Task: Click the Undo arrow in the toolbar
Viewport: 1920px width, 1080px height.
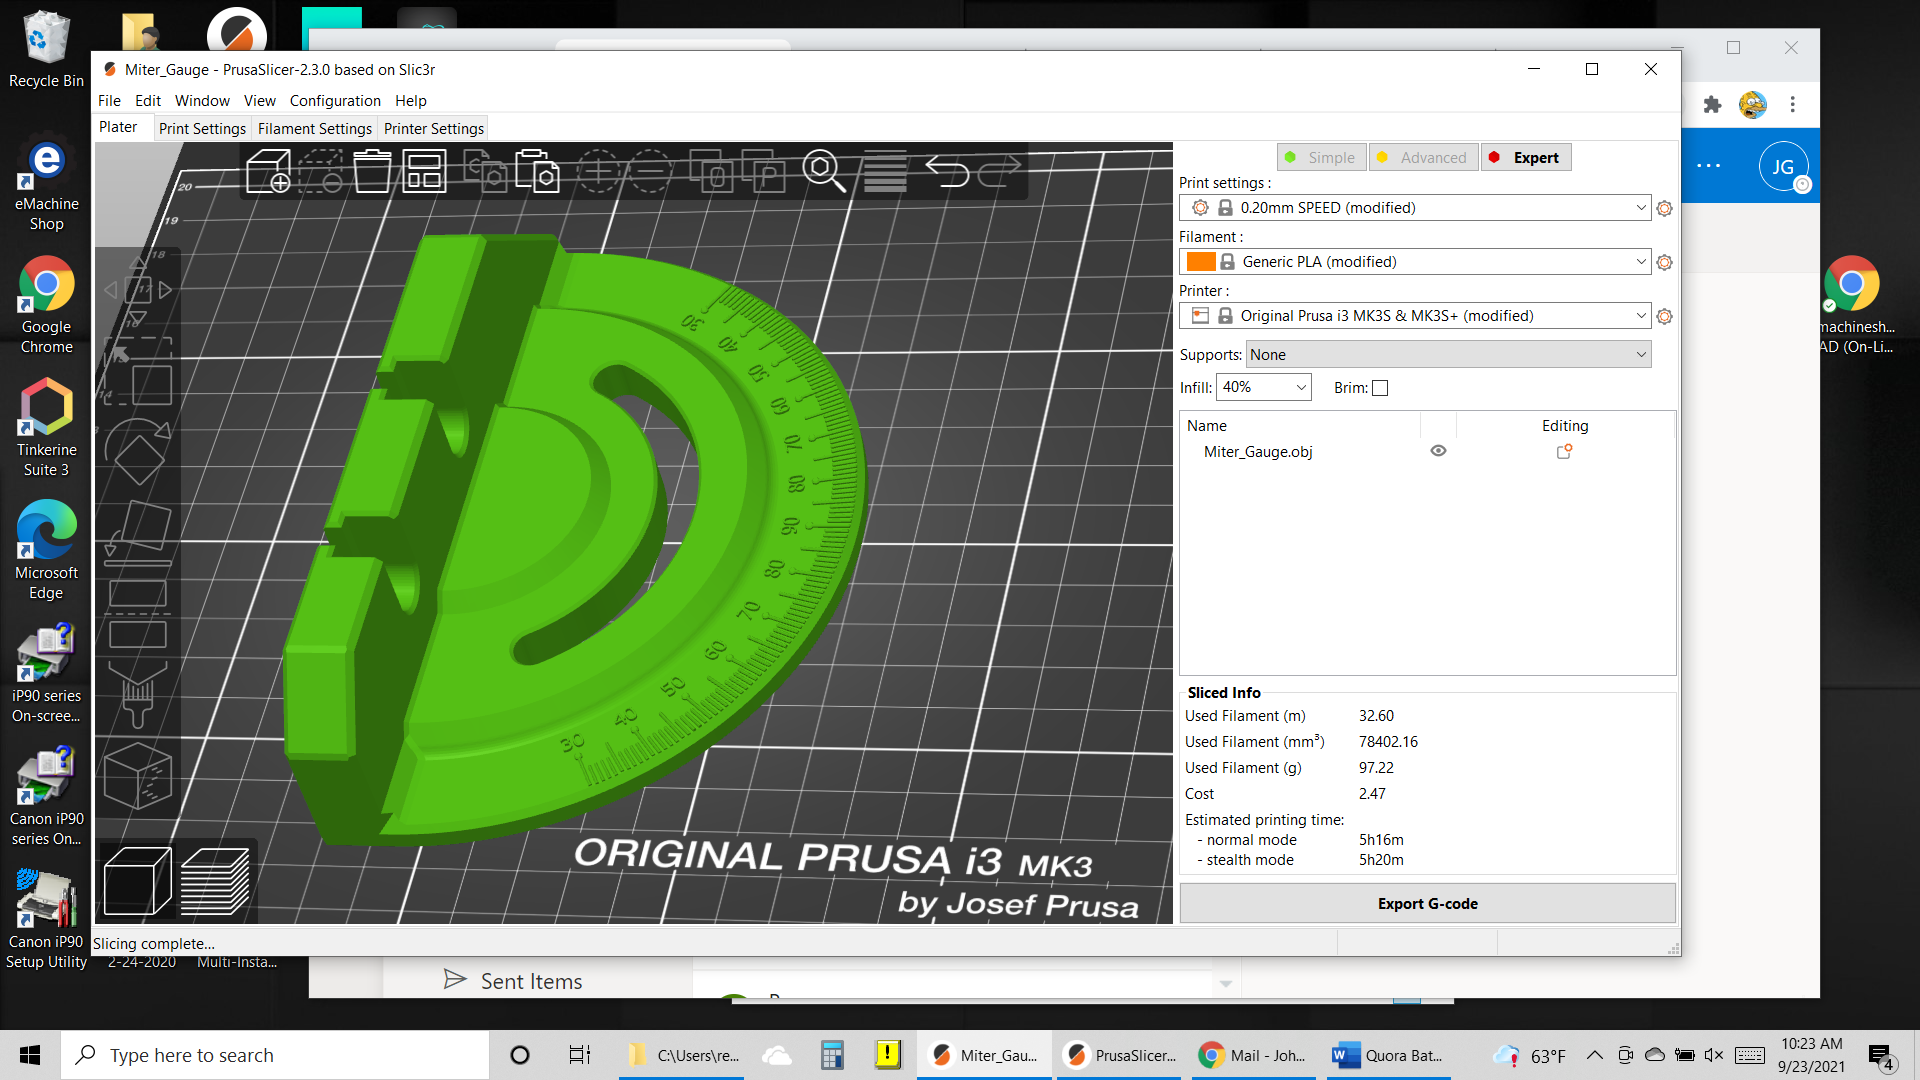Action: 949,172
